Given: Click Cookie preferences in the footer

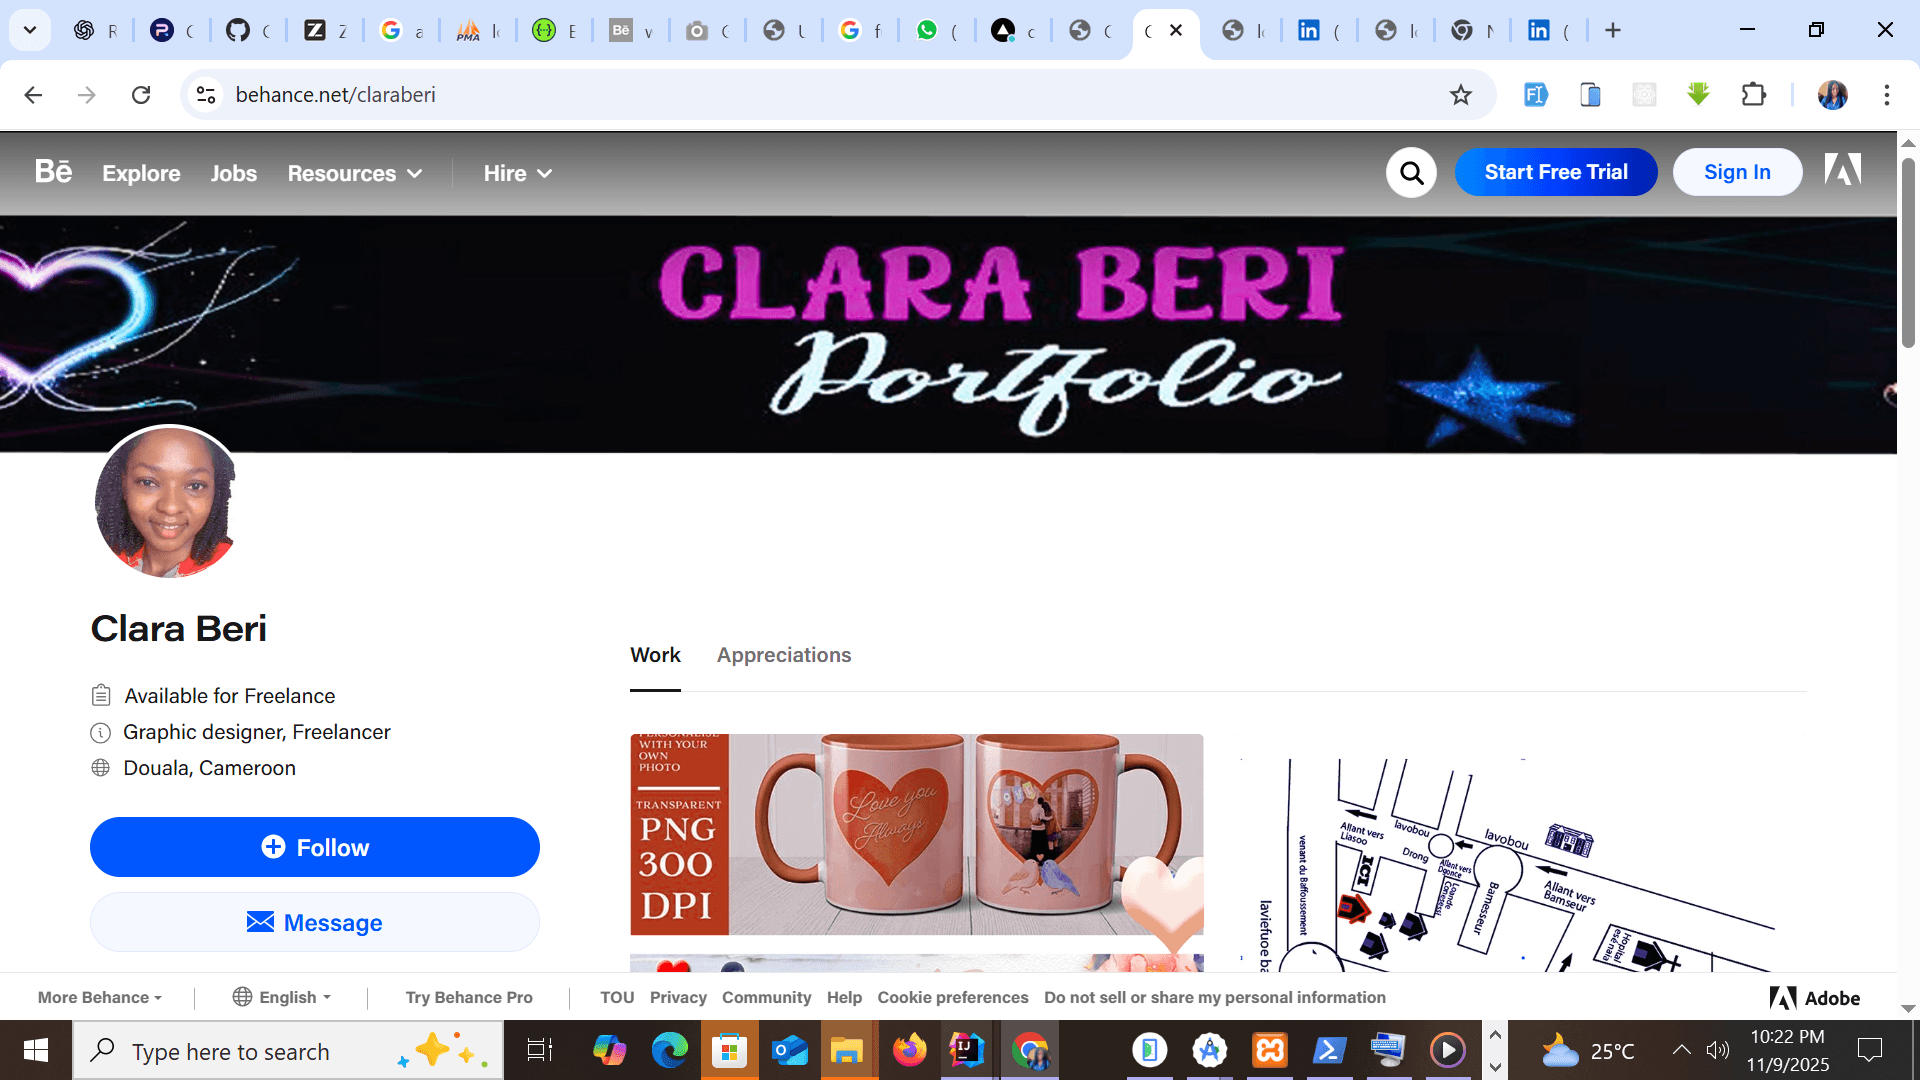Looking at the screenshot, I should click(x=953, y=997).
